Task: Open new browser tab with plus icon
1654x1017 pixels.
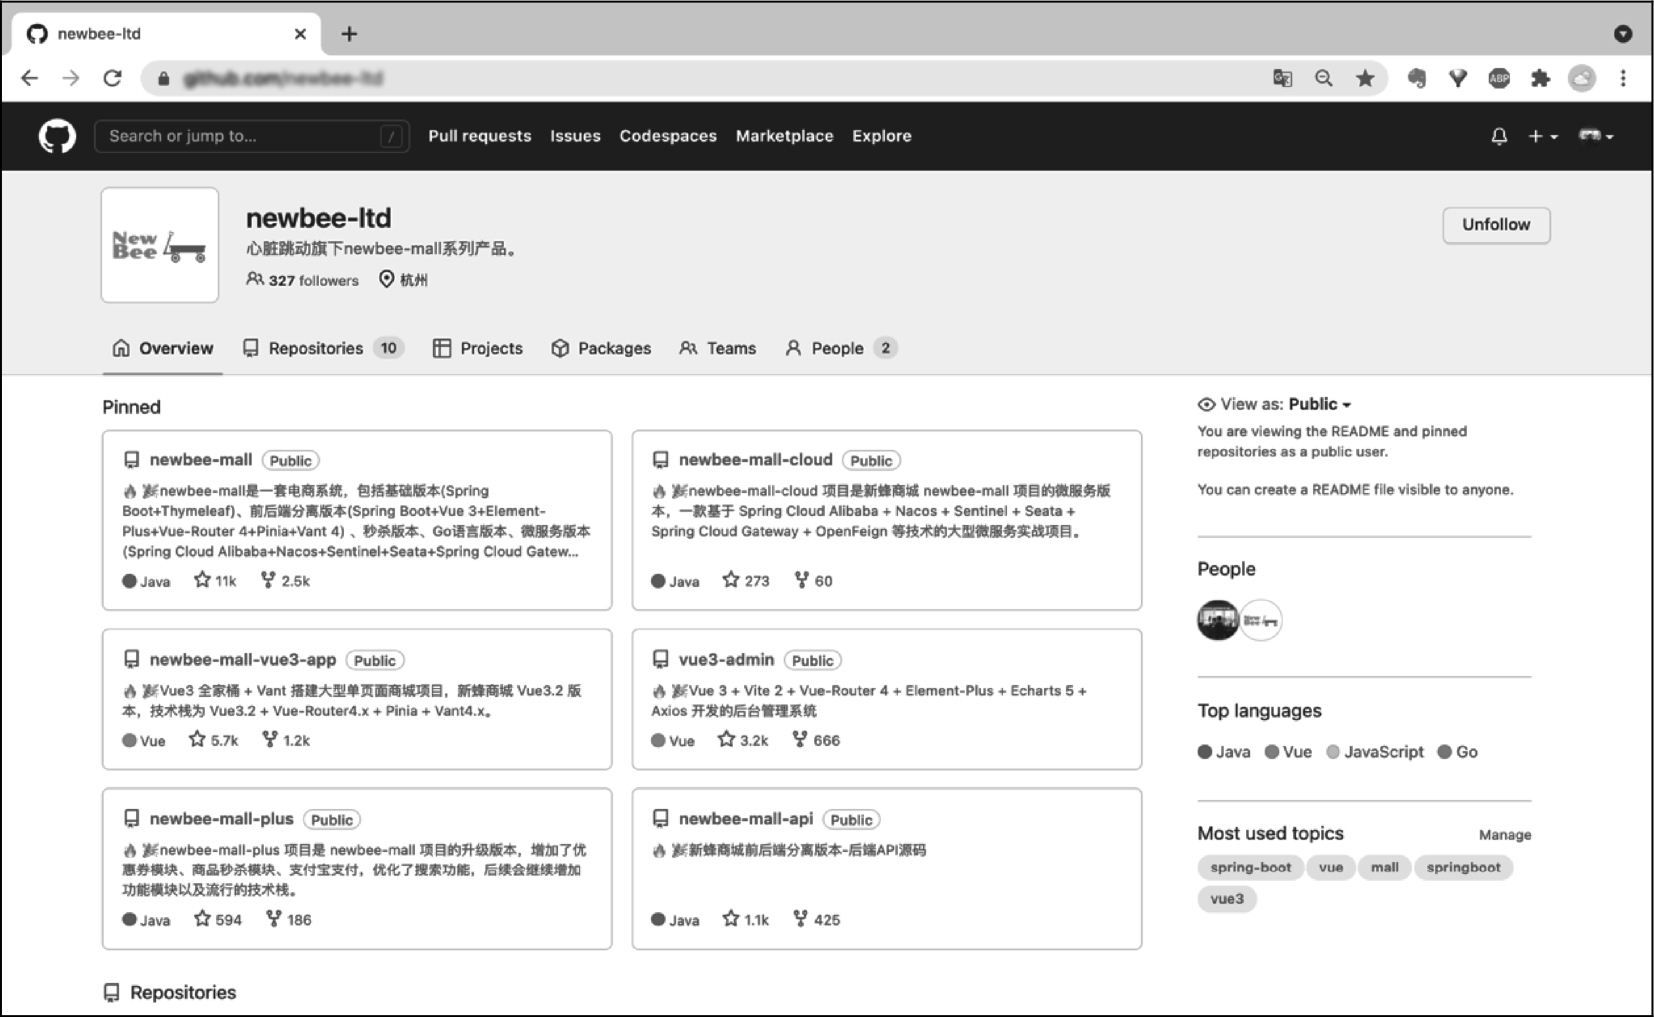Action: click(x=349, y=34)
